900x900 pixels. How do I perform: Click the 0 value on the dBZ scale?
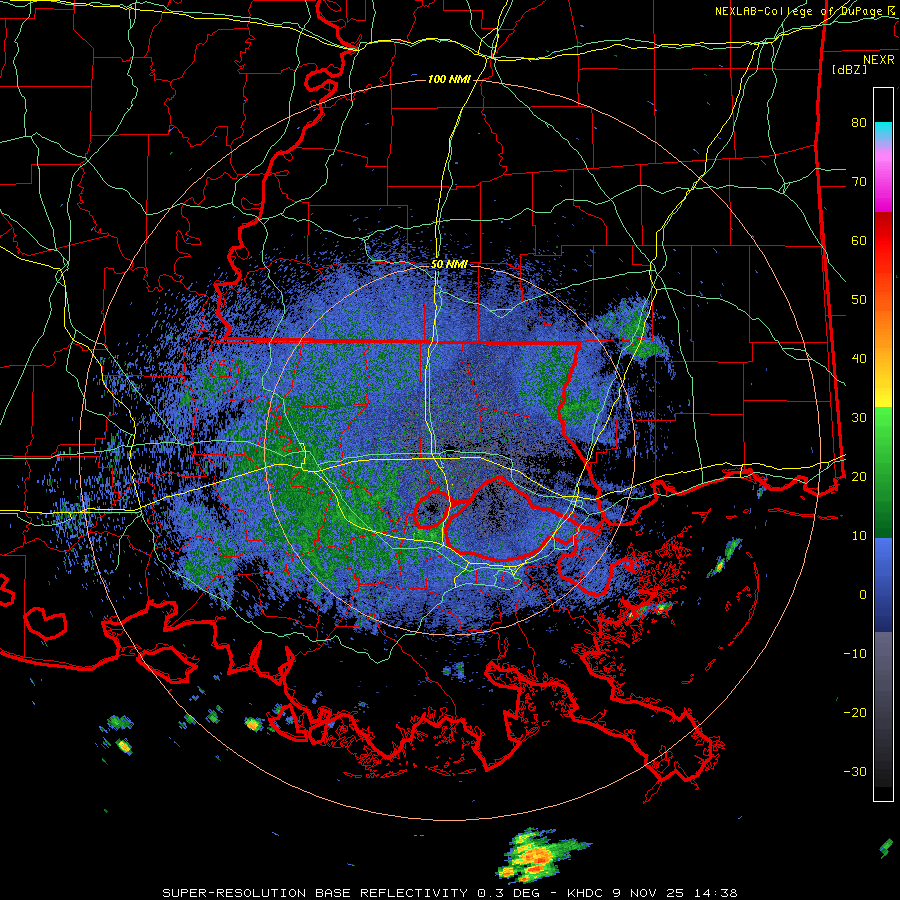pyautogui.click(x=863, y=595)
